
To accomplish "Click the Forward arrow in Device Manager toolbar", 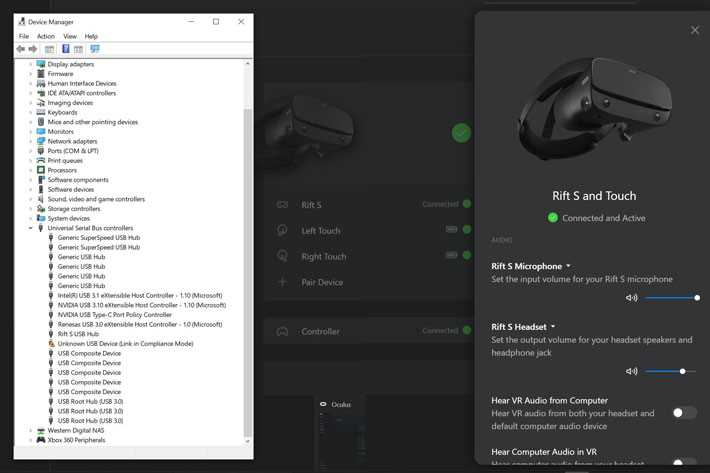I will [33, 48].
